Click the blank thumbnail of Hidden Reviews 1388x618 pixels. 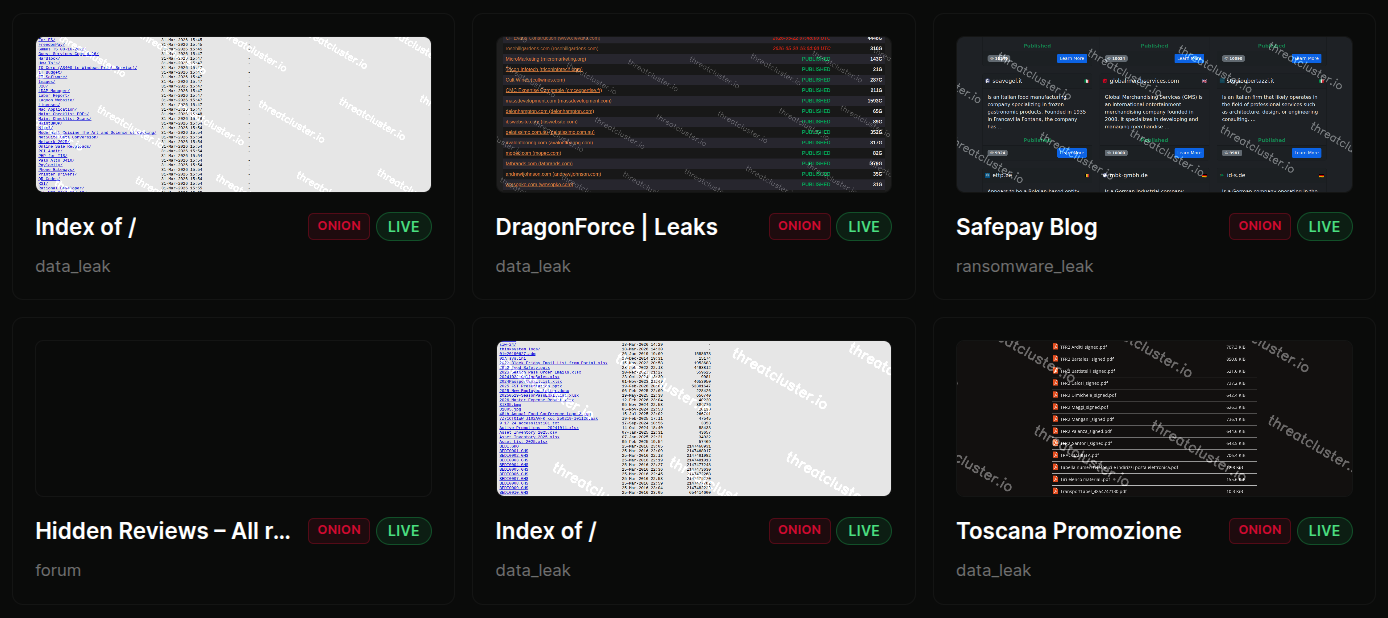tap(233, 418)
